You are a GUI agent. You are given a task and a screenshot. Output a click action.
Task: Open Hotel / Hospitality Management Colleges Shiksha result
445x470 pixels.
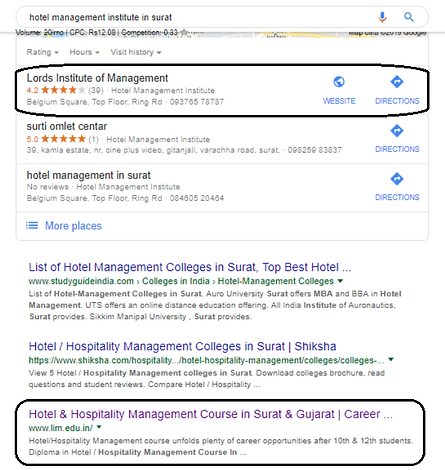coord(182,347)
